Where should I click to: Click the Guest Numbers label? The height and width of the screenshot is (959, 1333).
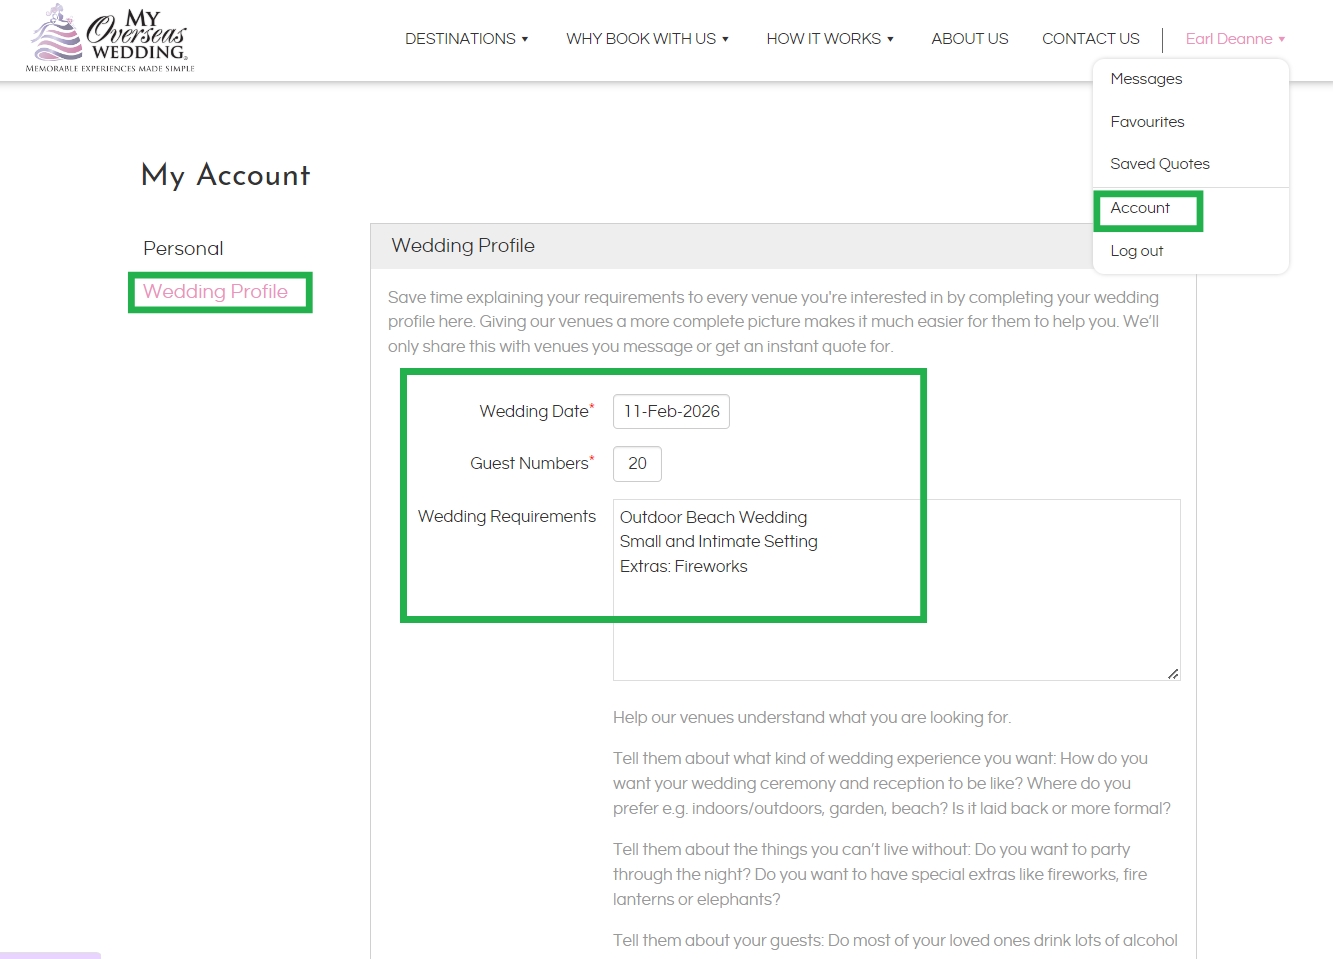532,463
